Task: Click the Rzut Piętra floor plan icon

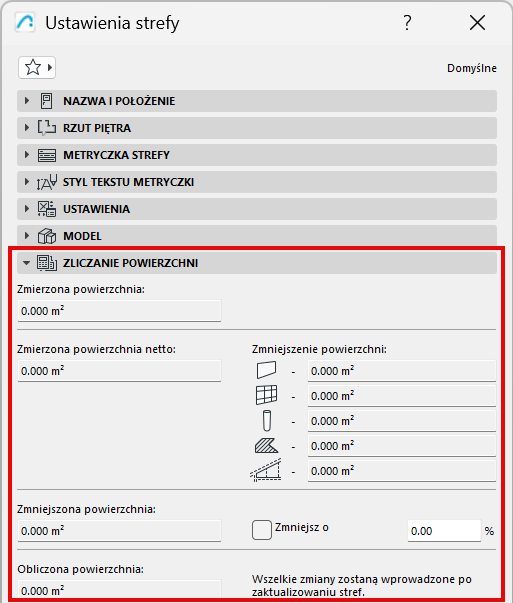Action: [x=47, y=128]
